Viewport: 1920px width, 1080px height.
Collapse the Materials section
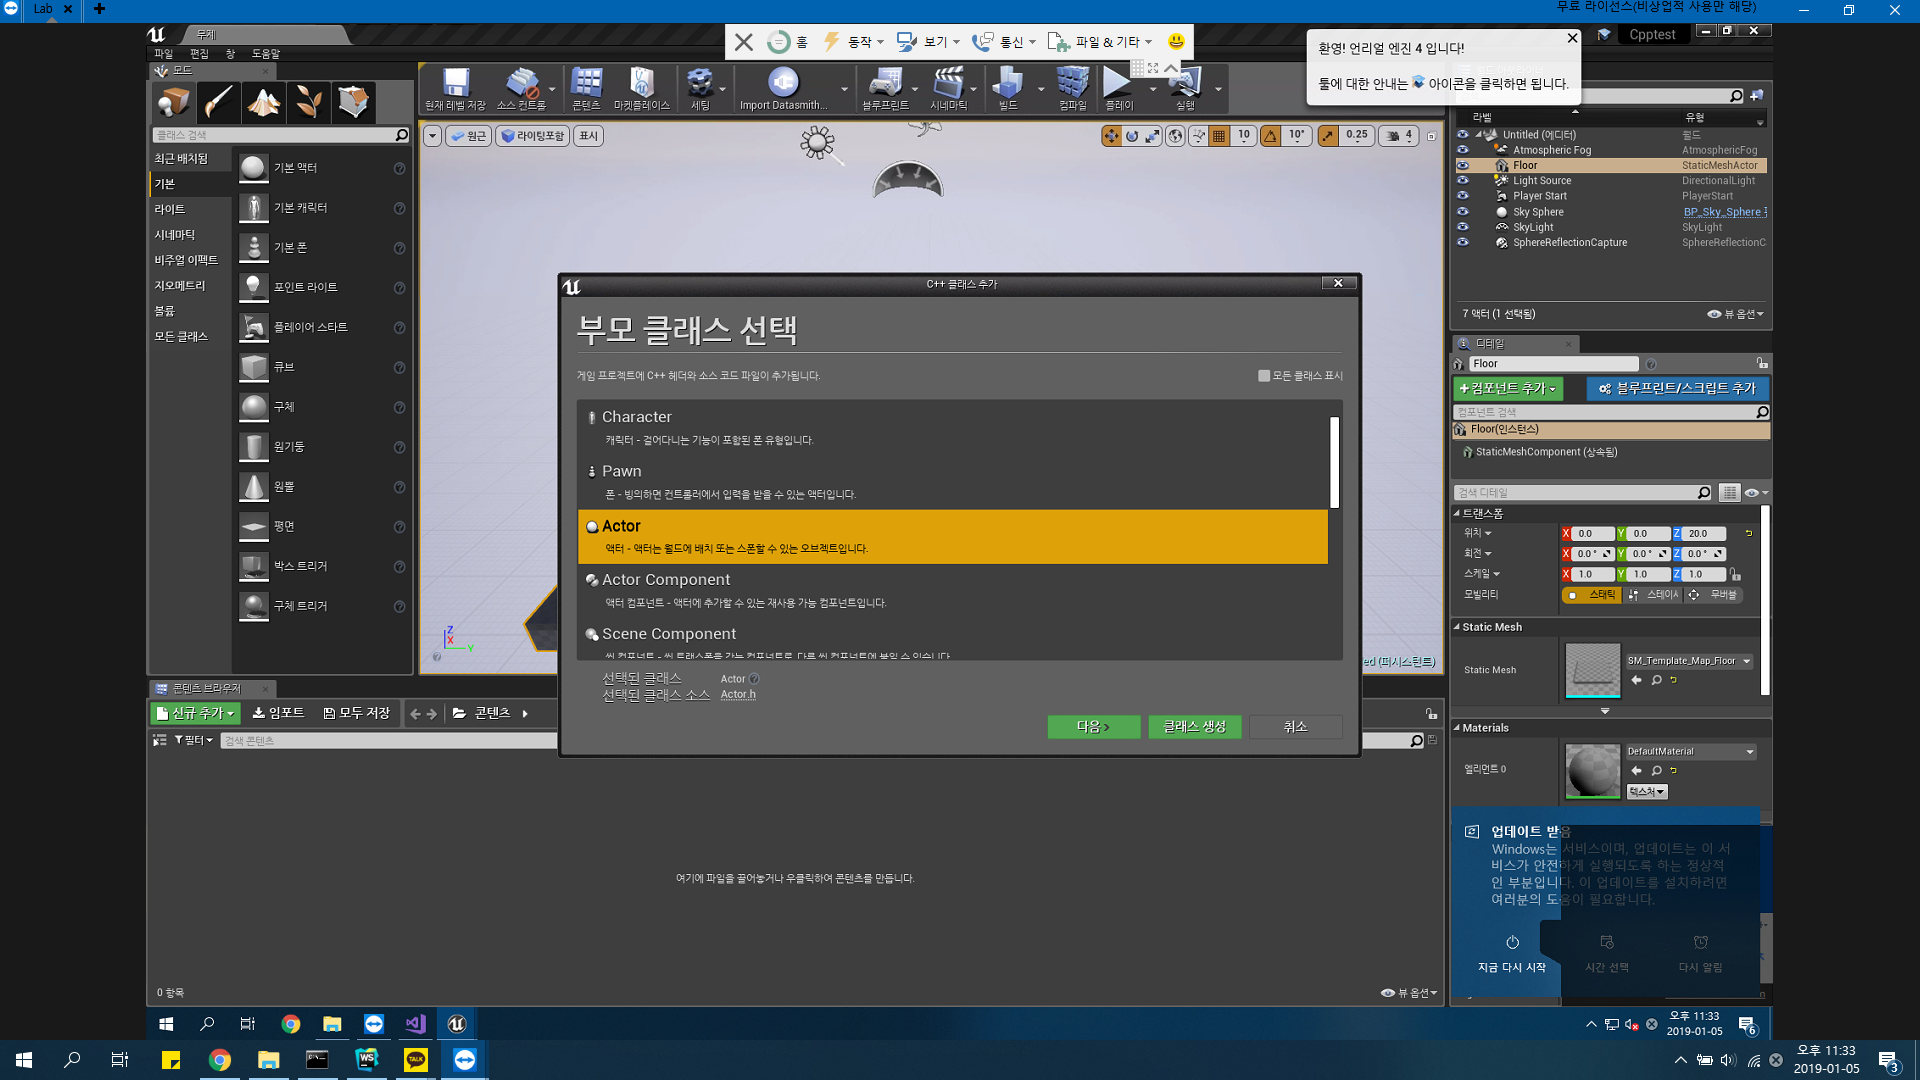point(1457,728)
